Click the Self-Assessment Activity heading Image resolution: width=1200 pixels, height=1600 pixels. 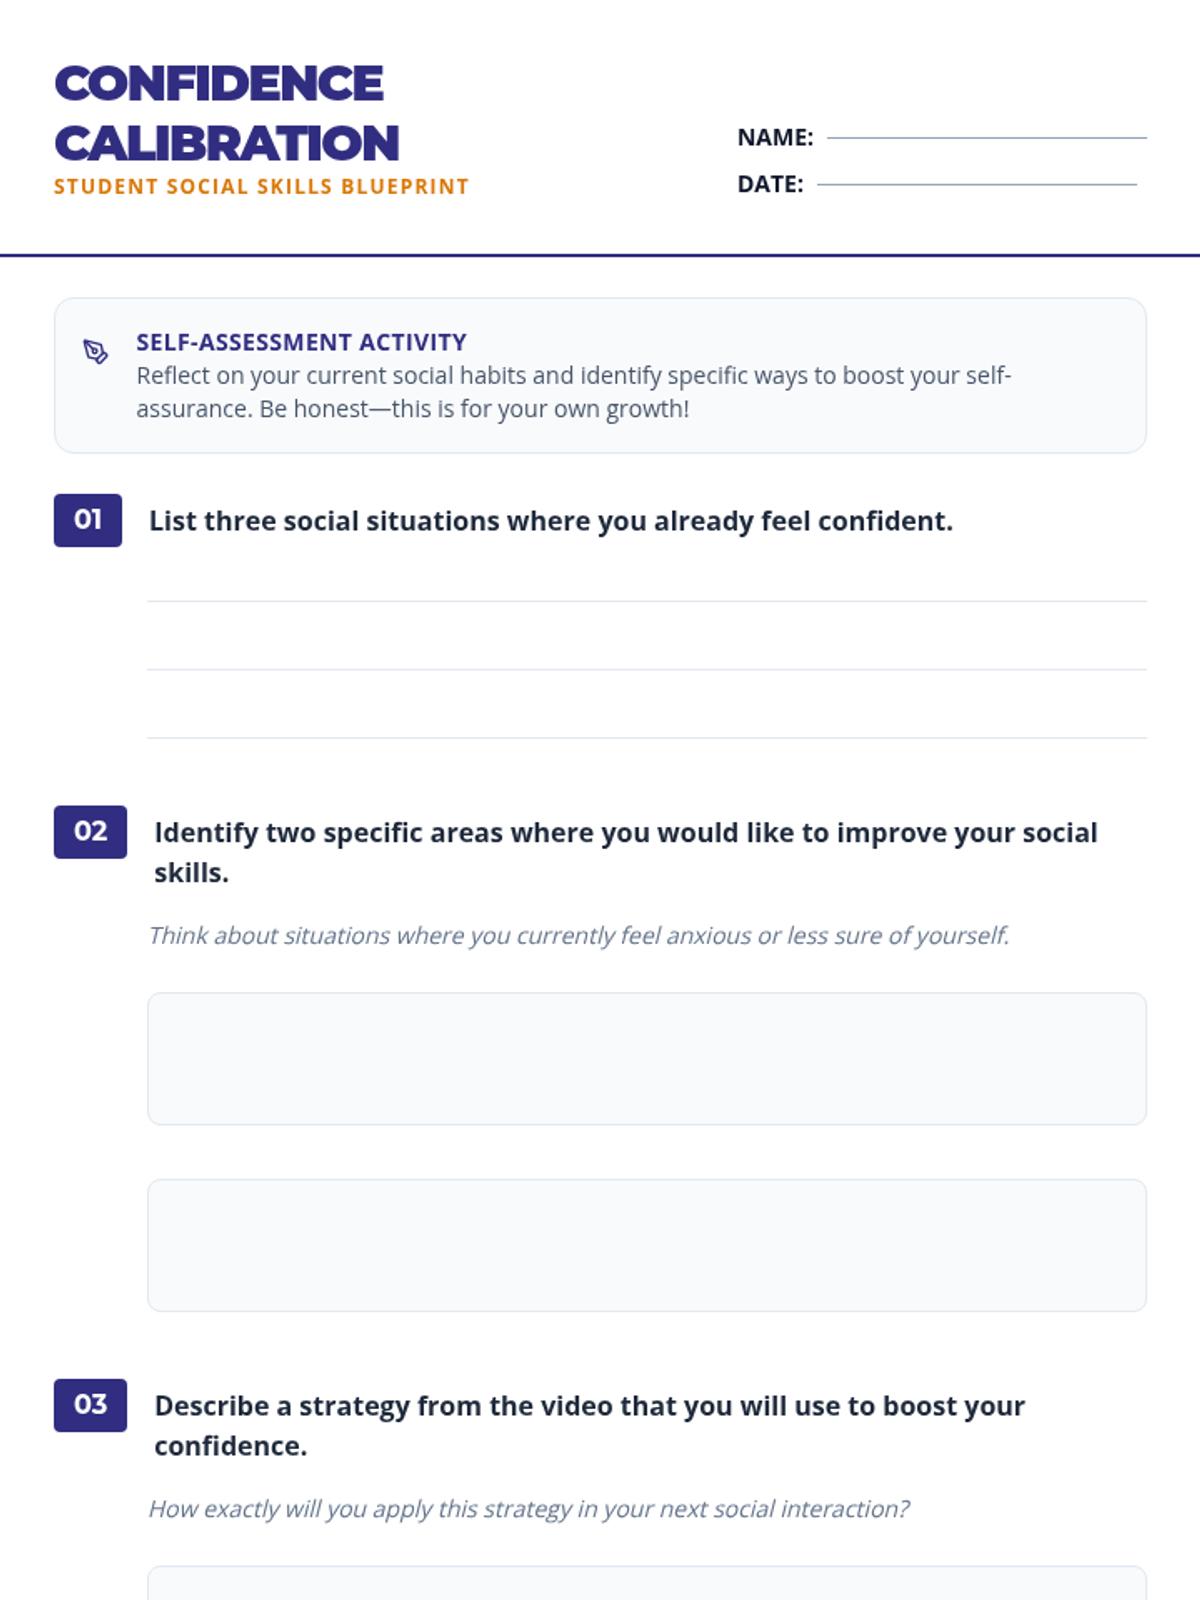(301, 342)
